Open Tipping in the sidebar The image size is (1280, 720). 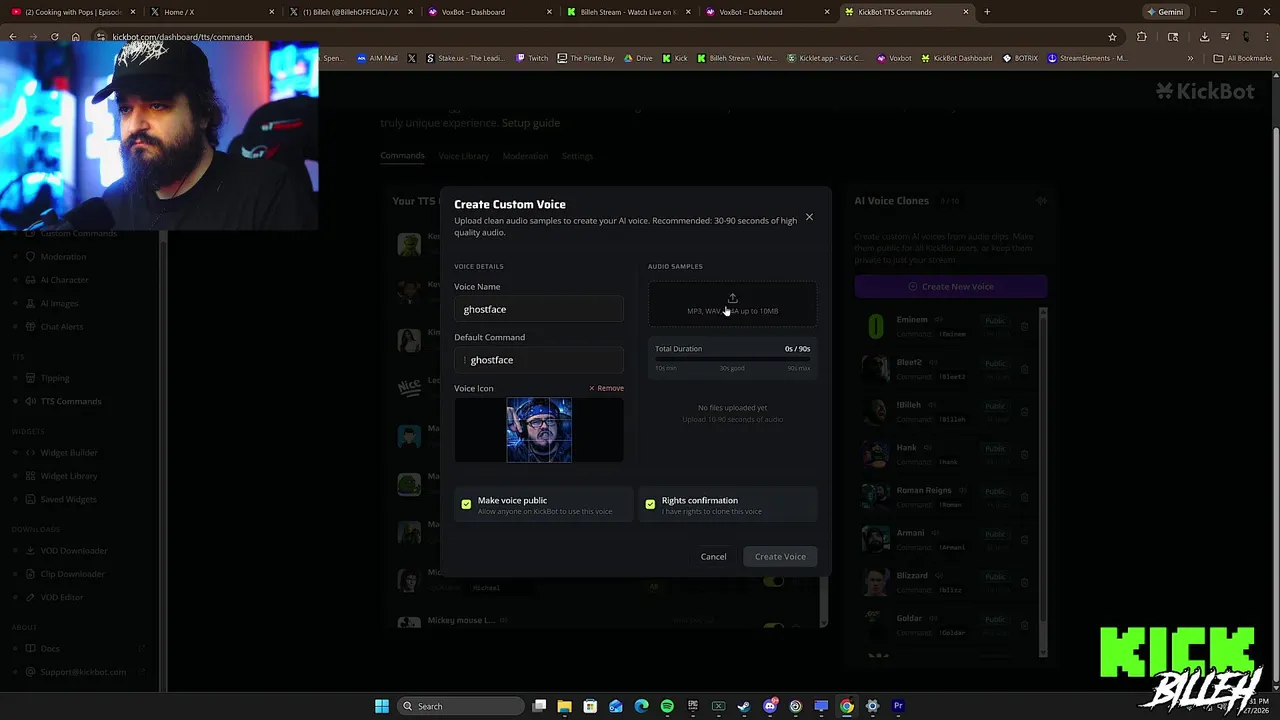coord(55,378)
